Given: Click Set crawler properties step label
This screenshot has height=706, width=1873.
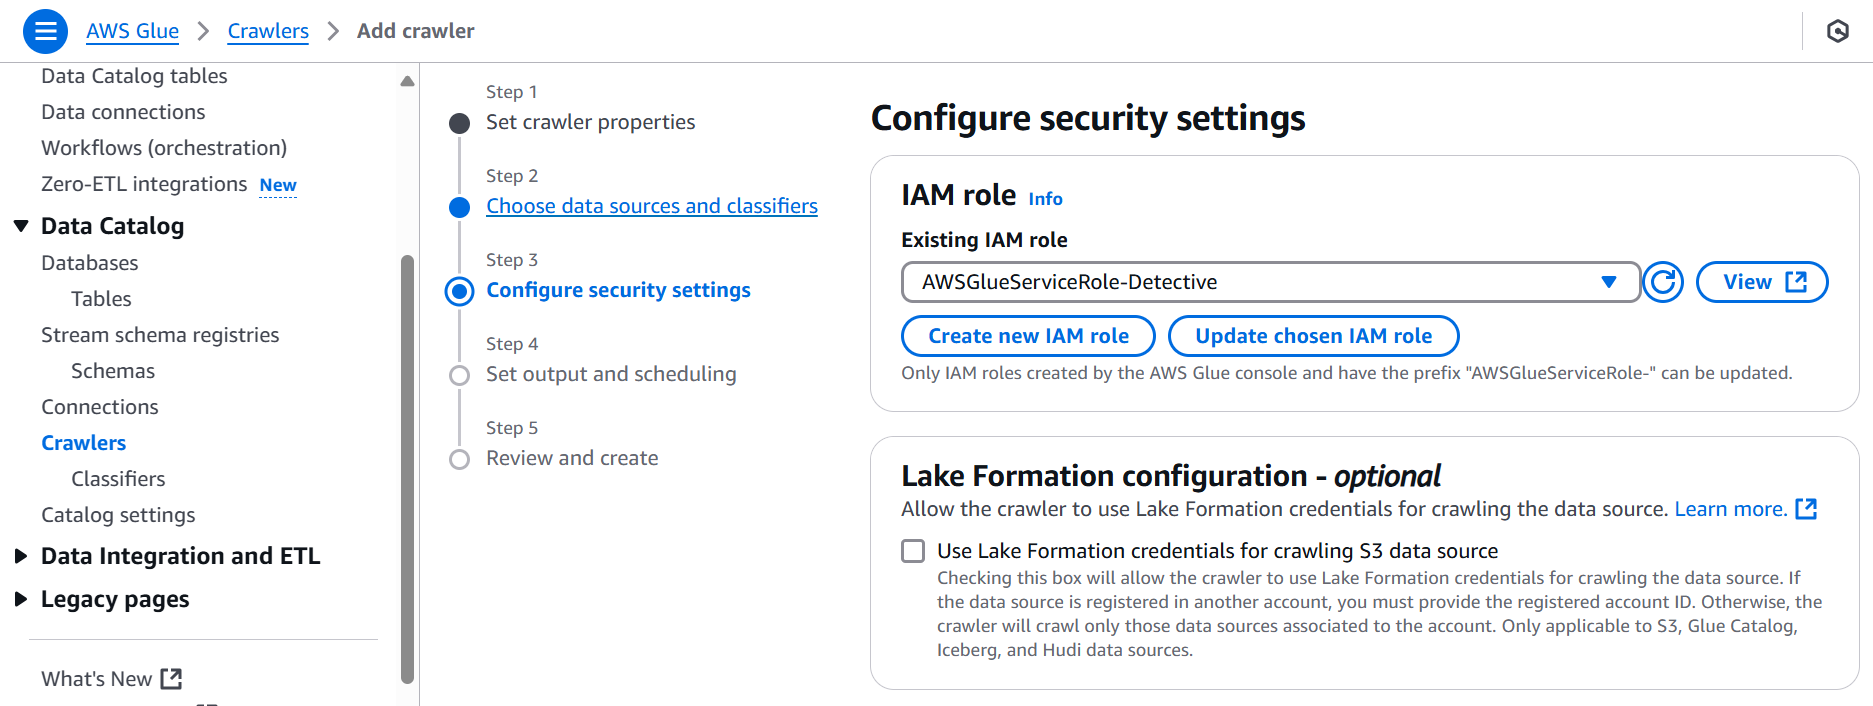Looking at the screenshot, I should [x=590, y=122].
